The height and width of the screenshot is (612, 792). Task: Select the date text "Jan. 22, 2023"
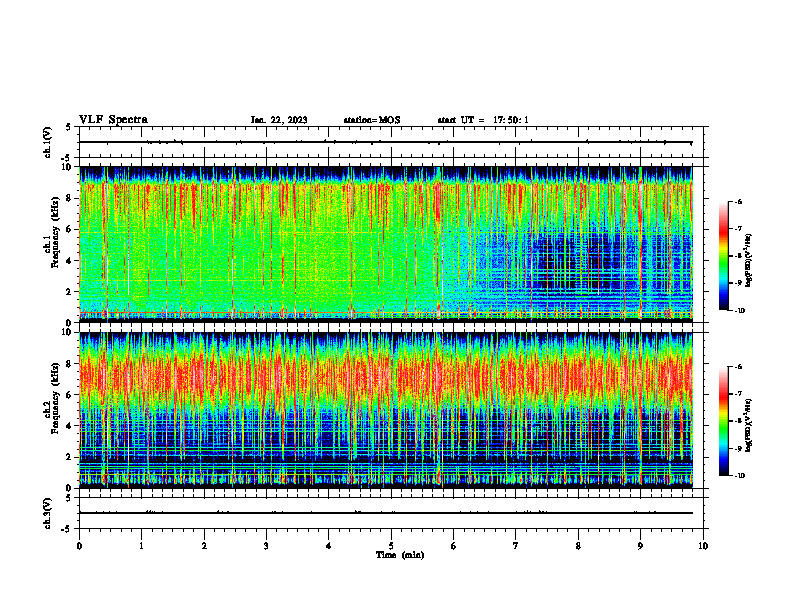279,120
